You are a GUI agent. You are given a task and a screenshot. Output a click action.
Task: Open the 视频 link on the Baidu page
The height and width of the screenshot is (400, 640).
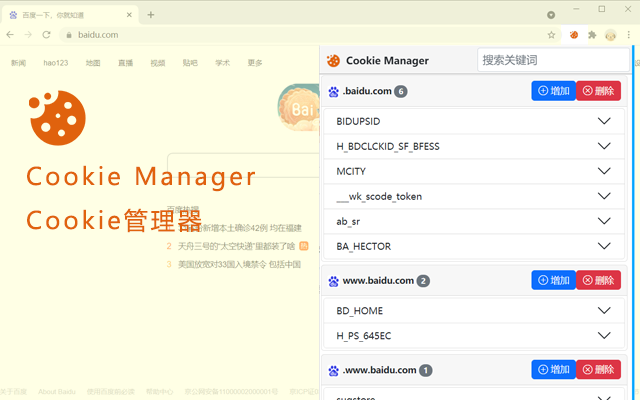(158, 63)
